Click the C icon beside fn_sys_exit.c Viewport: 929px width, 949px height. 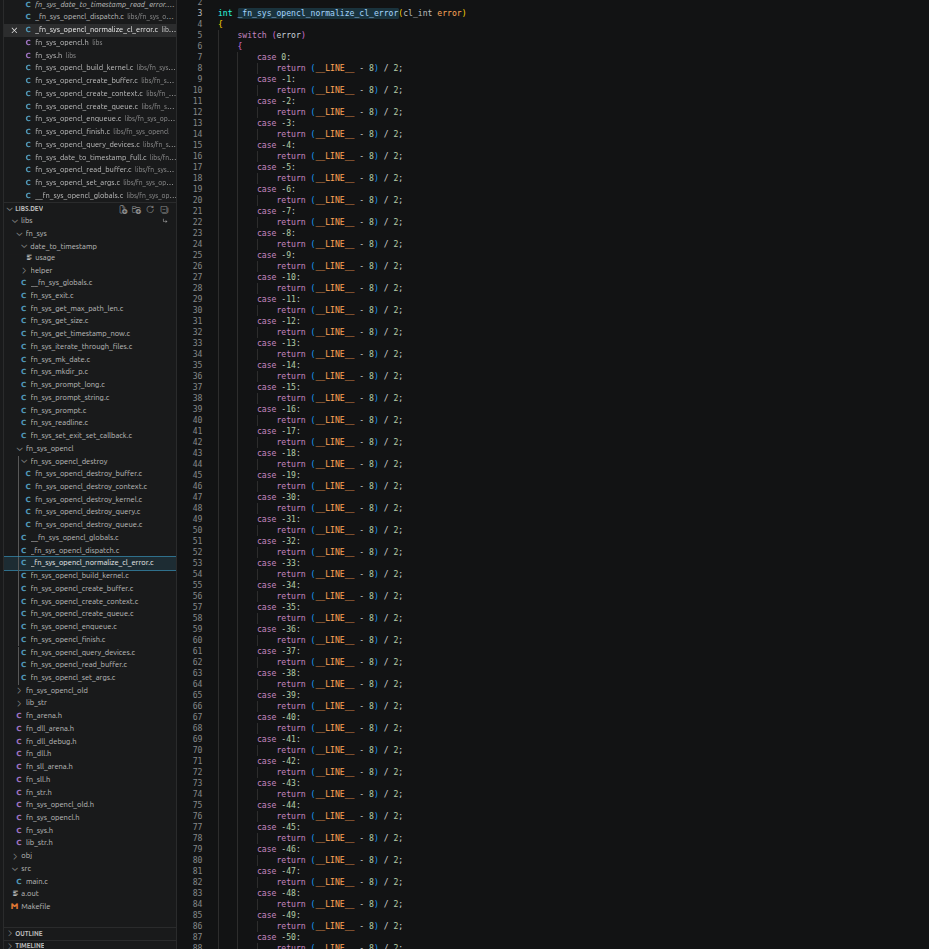tap(24, 295)
